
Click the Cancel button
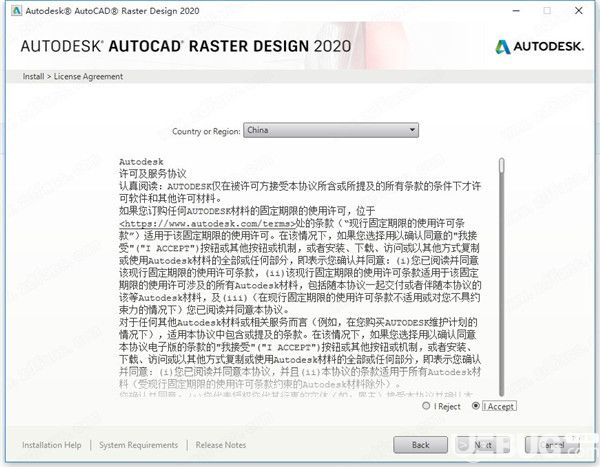tap(552, 445)
